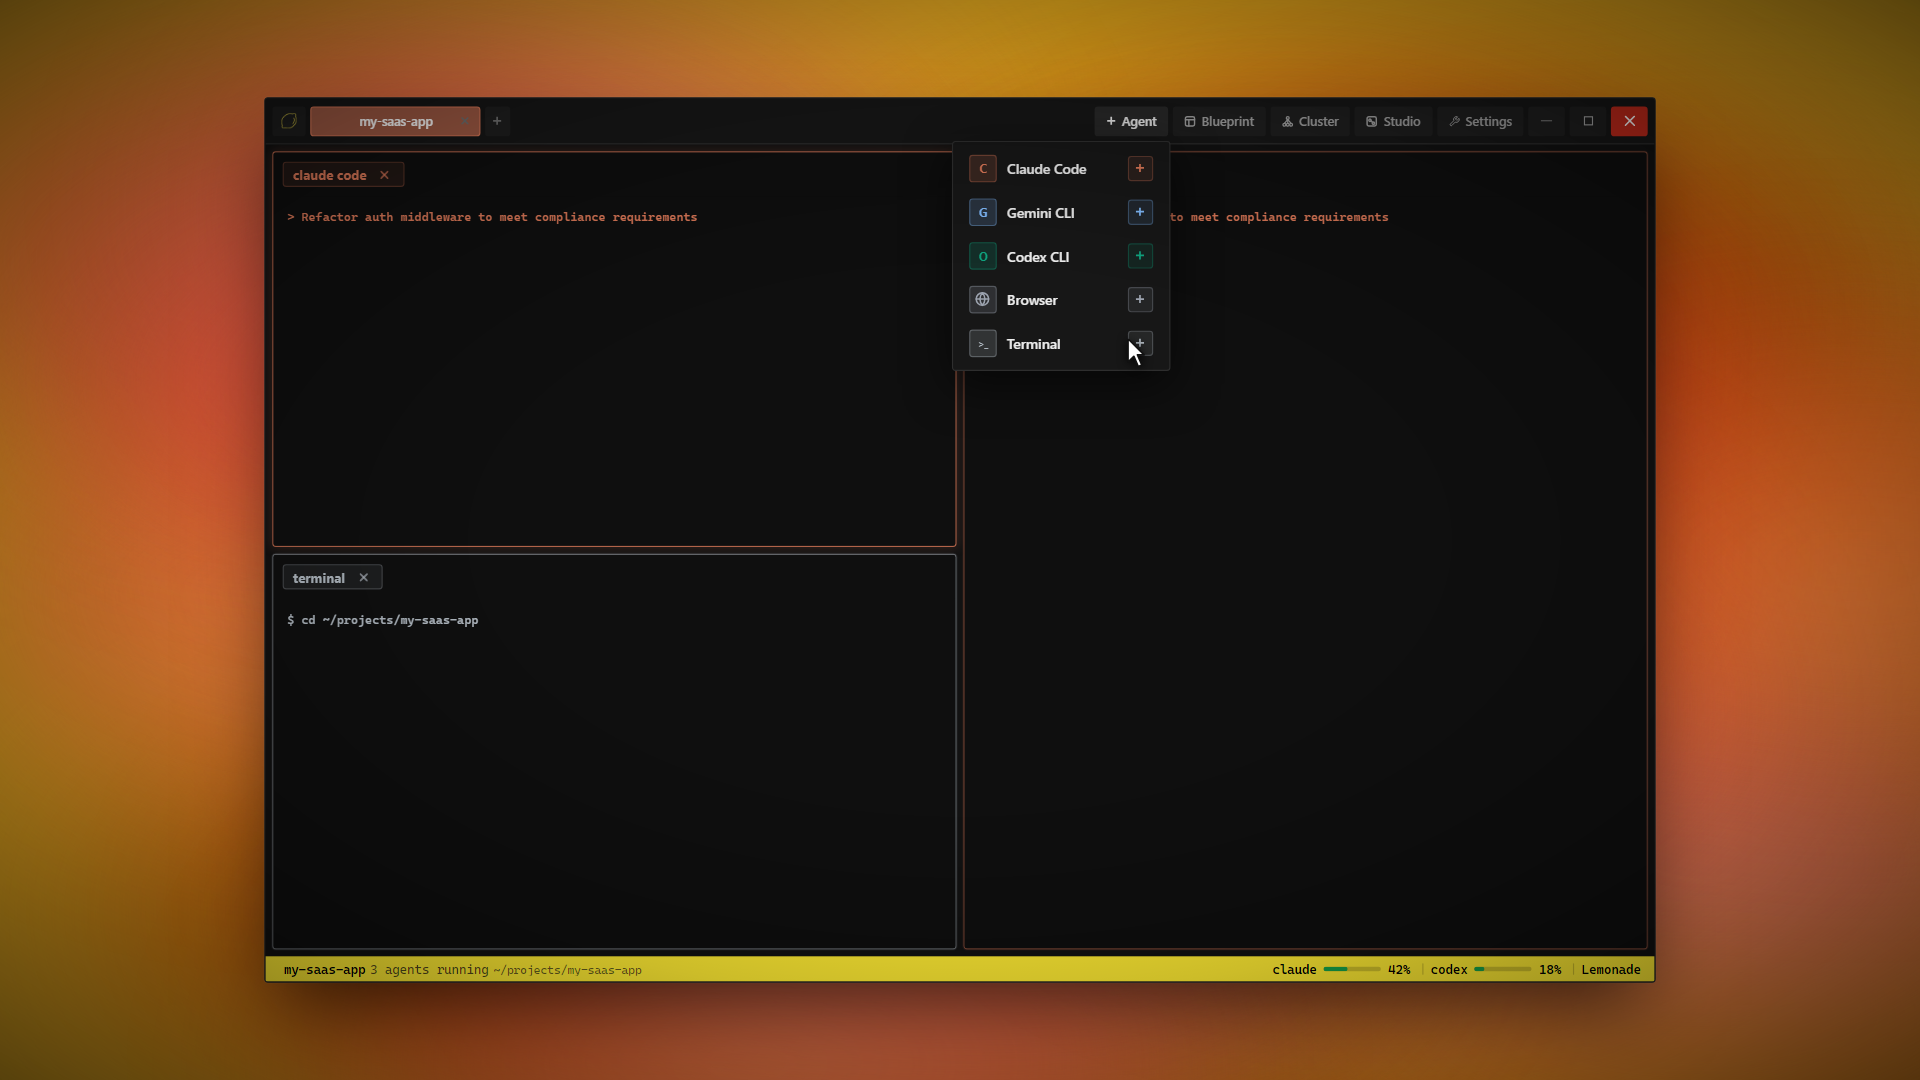Click the Claude Code 'C' icon

[983, 169]
